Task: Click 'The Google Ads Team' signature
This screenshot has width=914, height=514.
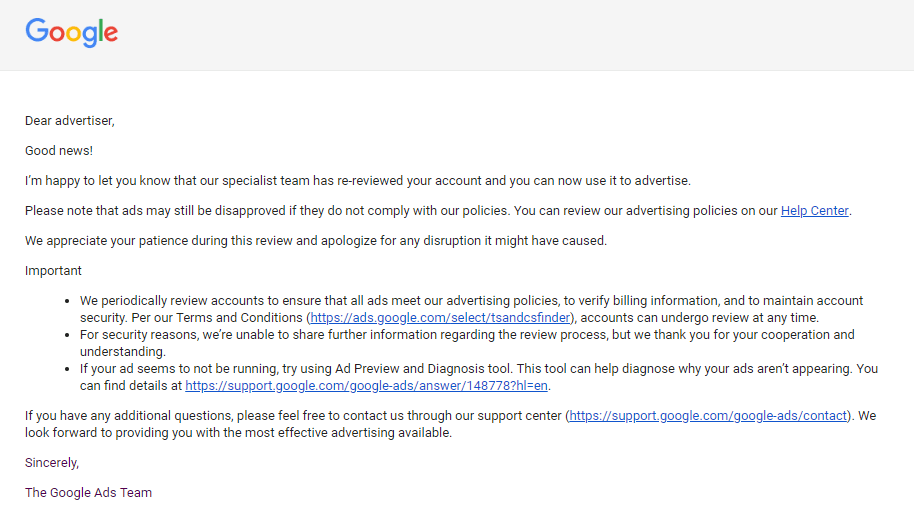Action: click(88, 493)
